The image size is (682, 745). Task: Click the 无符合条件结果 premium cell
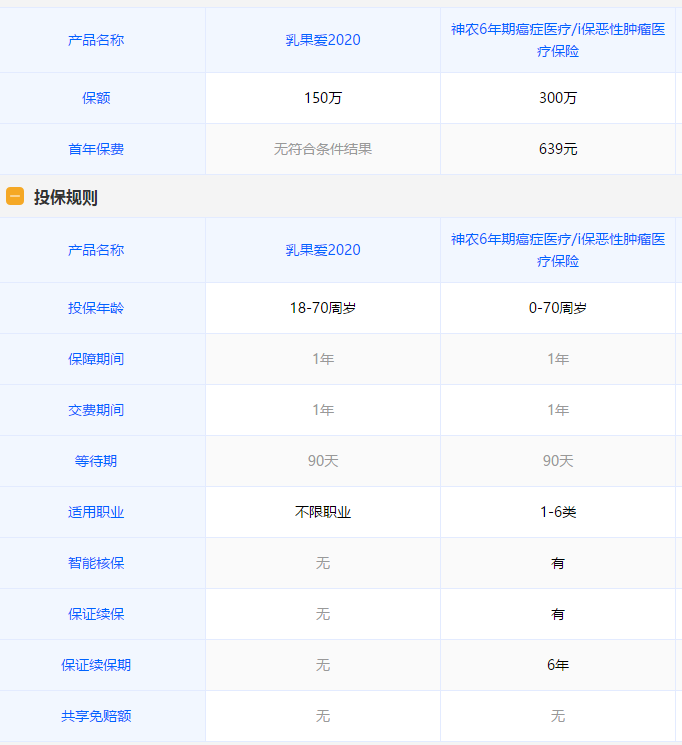point(323,149)
